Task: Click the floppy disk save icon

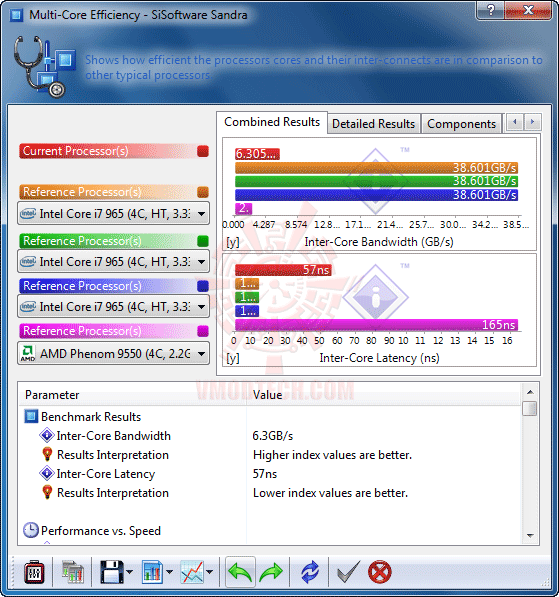Action: (x=112, y=571)
